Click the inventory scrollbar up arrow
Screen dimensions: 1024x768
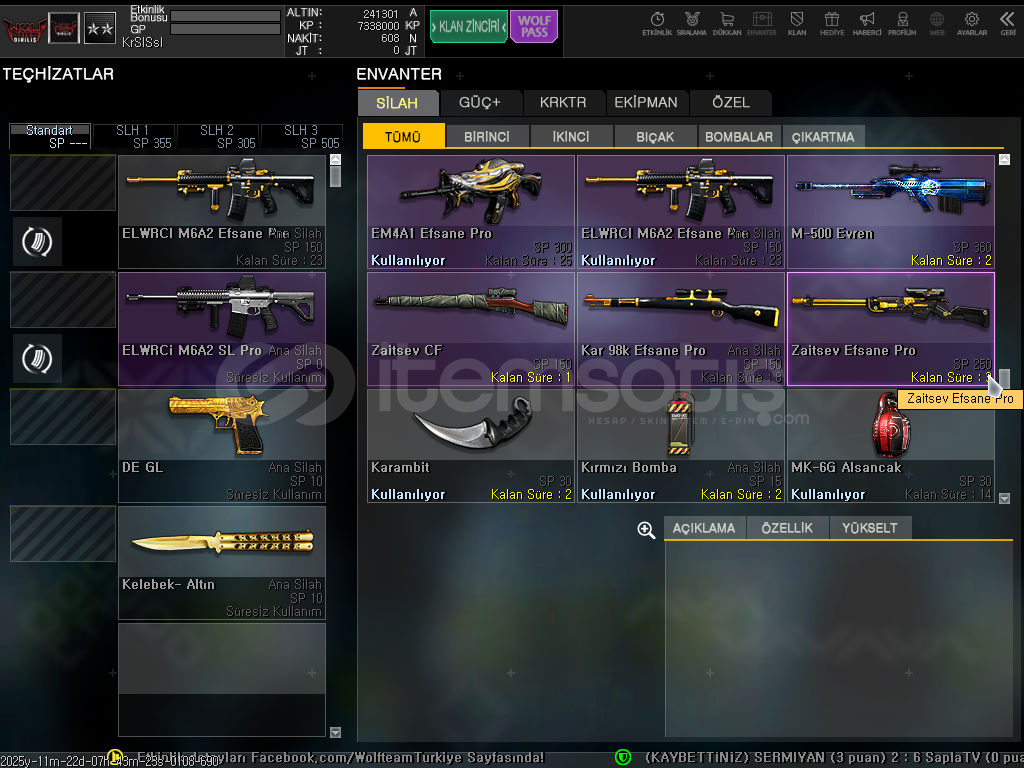1004,159
